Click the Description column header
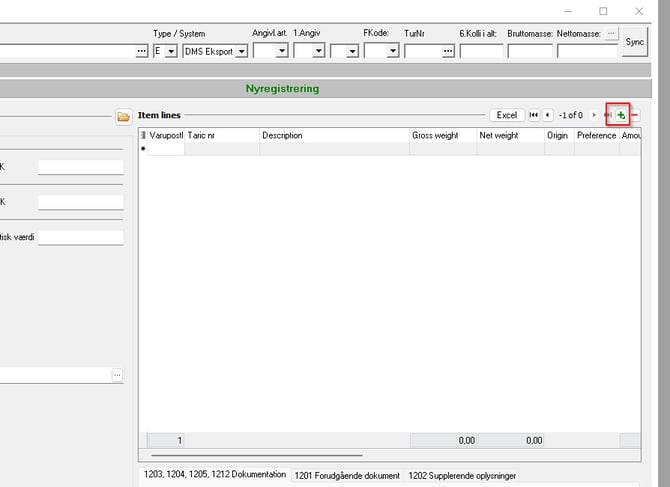670x487 pixels. point(333,135)
